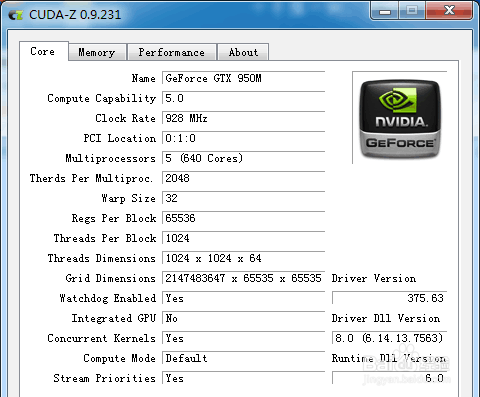Image resolution: width=480 pixels, height=397 pixels.
Task: Click the Clock Rate value 928 MHz
Action: (x=244, y=118)
